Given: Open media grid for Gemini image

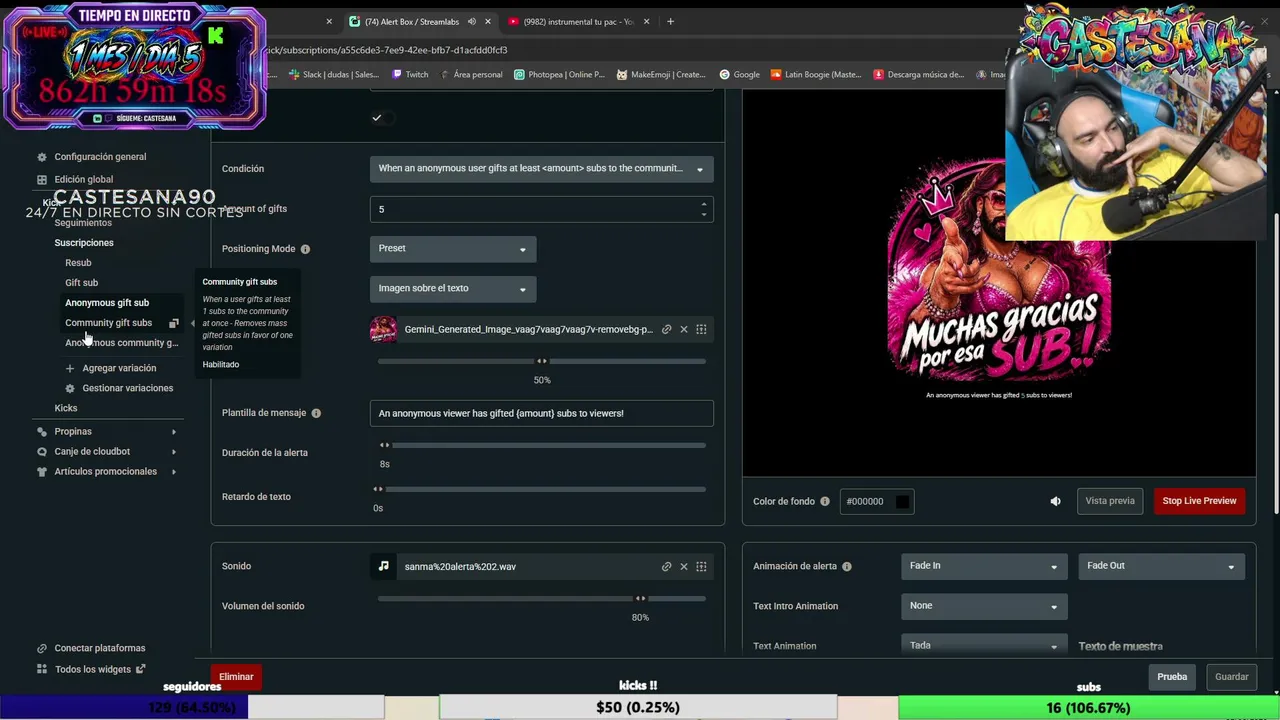Looking at the screenshot, I should click(x=701, y=329).
